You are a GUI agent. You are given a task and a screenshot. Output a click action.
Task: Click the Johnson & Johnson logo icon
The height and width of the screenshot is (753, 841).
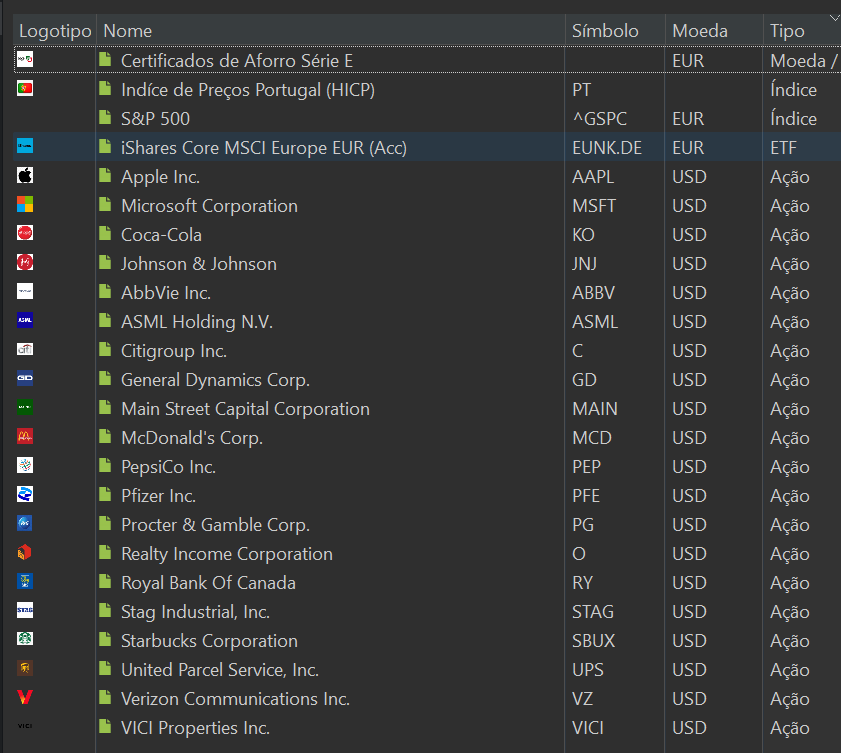[x=25, y=262]
